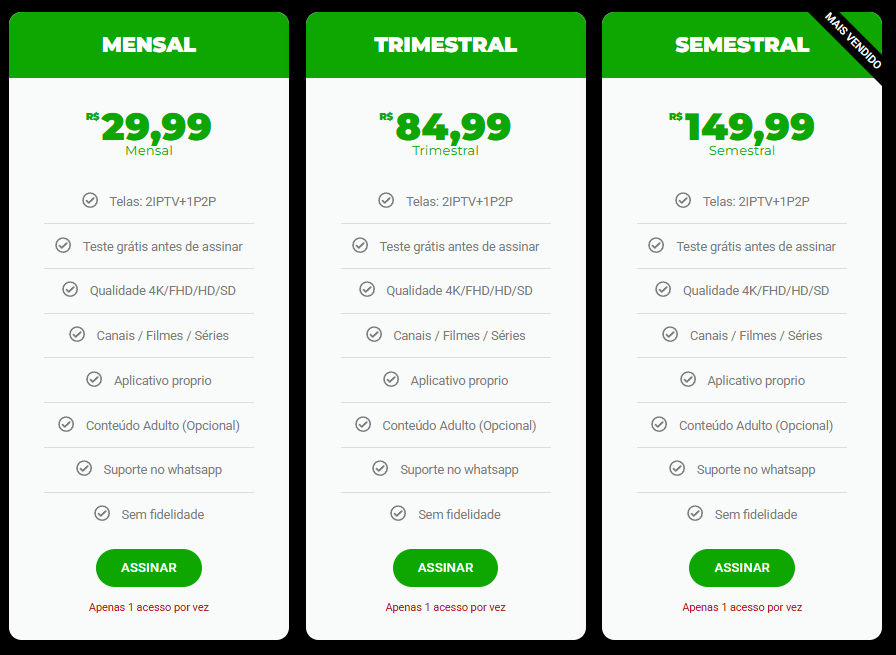The image size is (896, 655).
Task: Click check icon beside Mensal Canais / Filmes / Séries
Action: click(x=77, y=334)
